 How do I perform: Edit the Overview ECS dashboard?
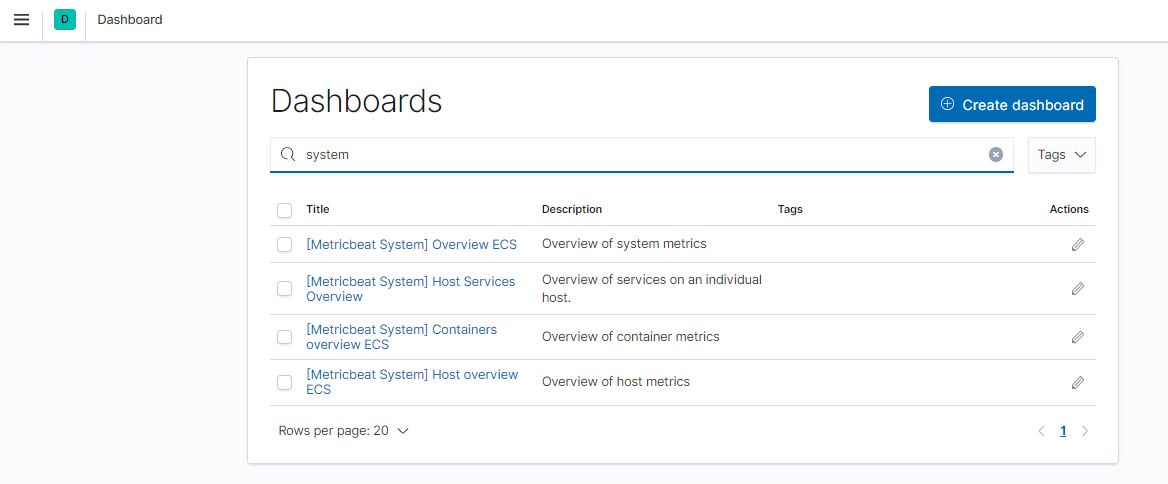pos(1077,244)
